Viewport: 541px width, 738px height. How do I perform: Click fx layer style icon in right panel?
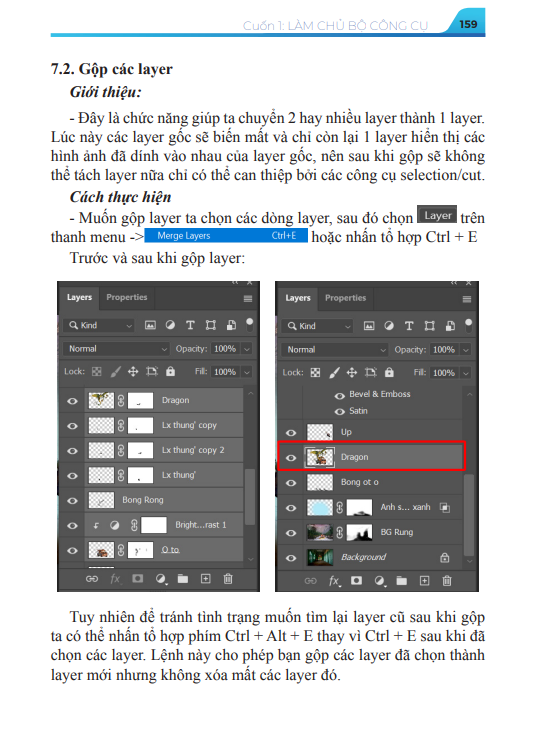coord(334,581)
